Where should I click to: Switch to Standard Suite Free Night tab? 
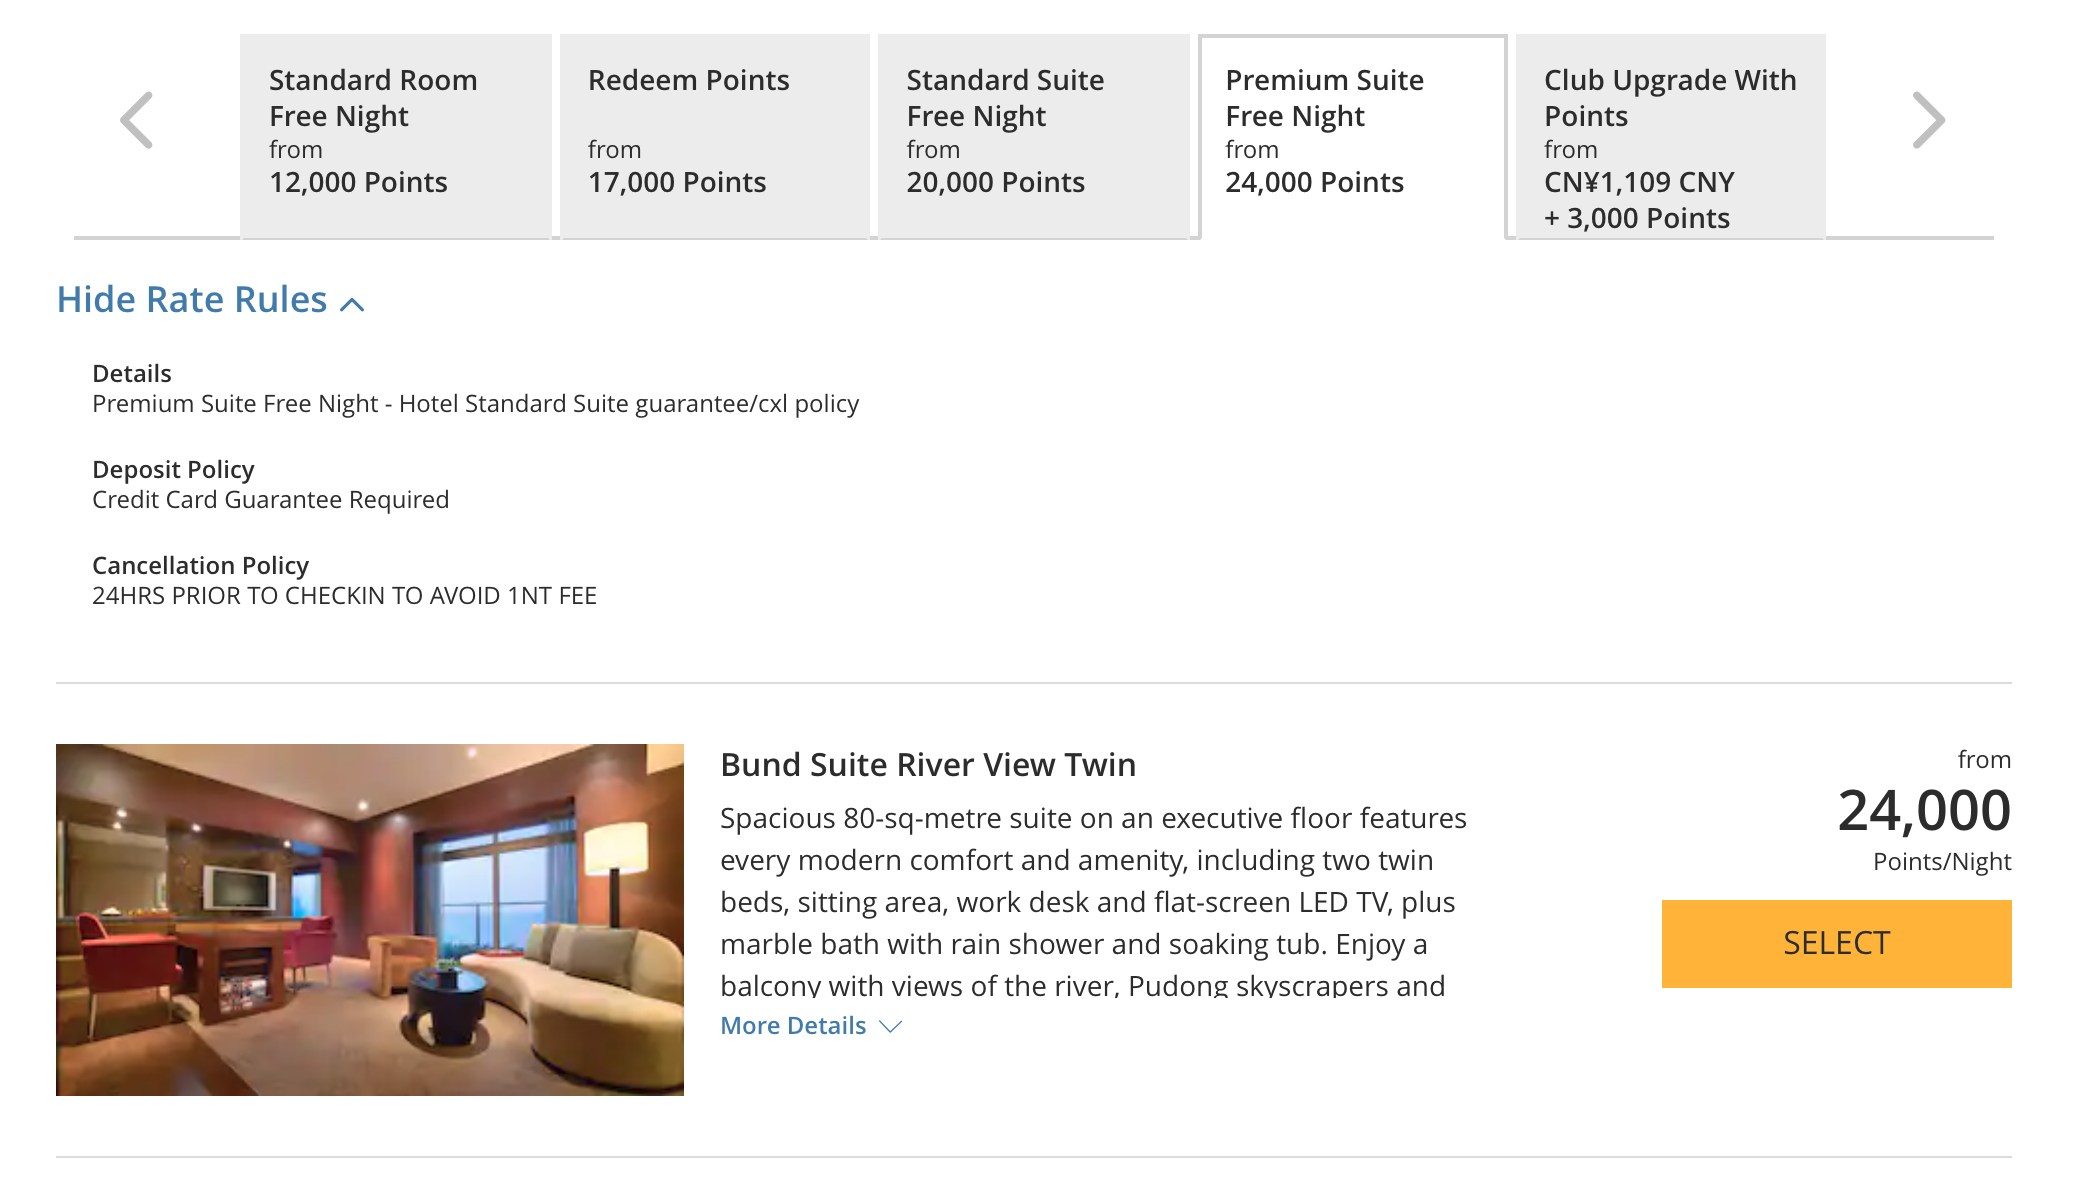(x=1033, y=136)
